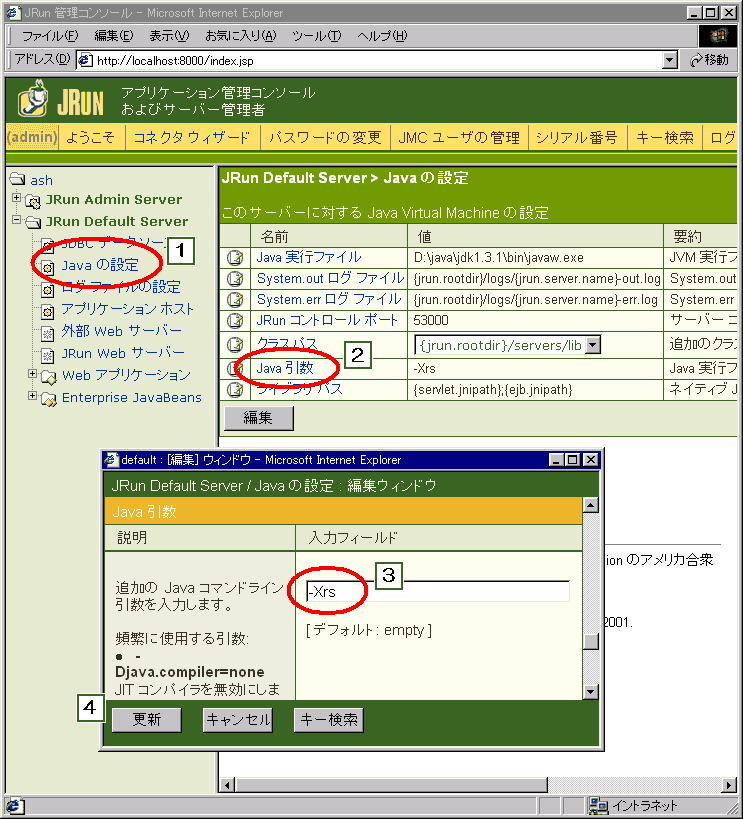
Task: Click edit window scrollbar down arrow
Action: coord(590,692)
